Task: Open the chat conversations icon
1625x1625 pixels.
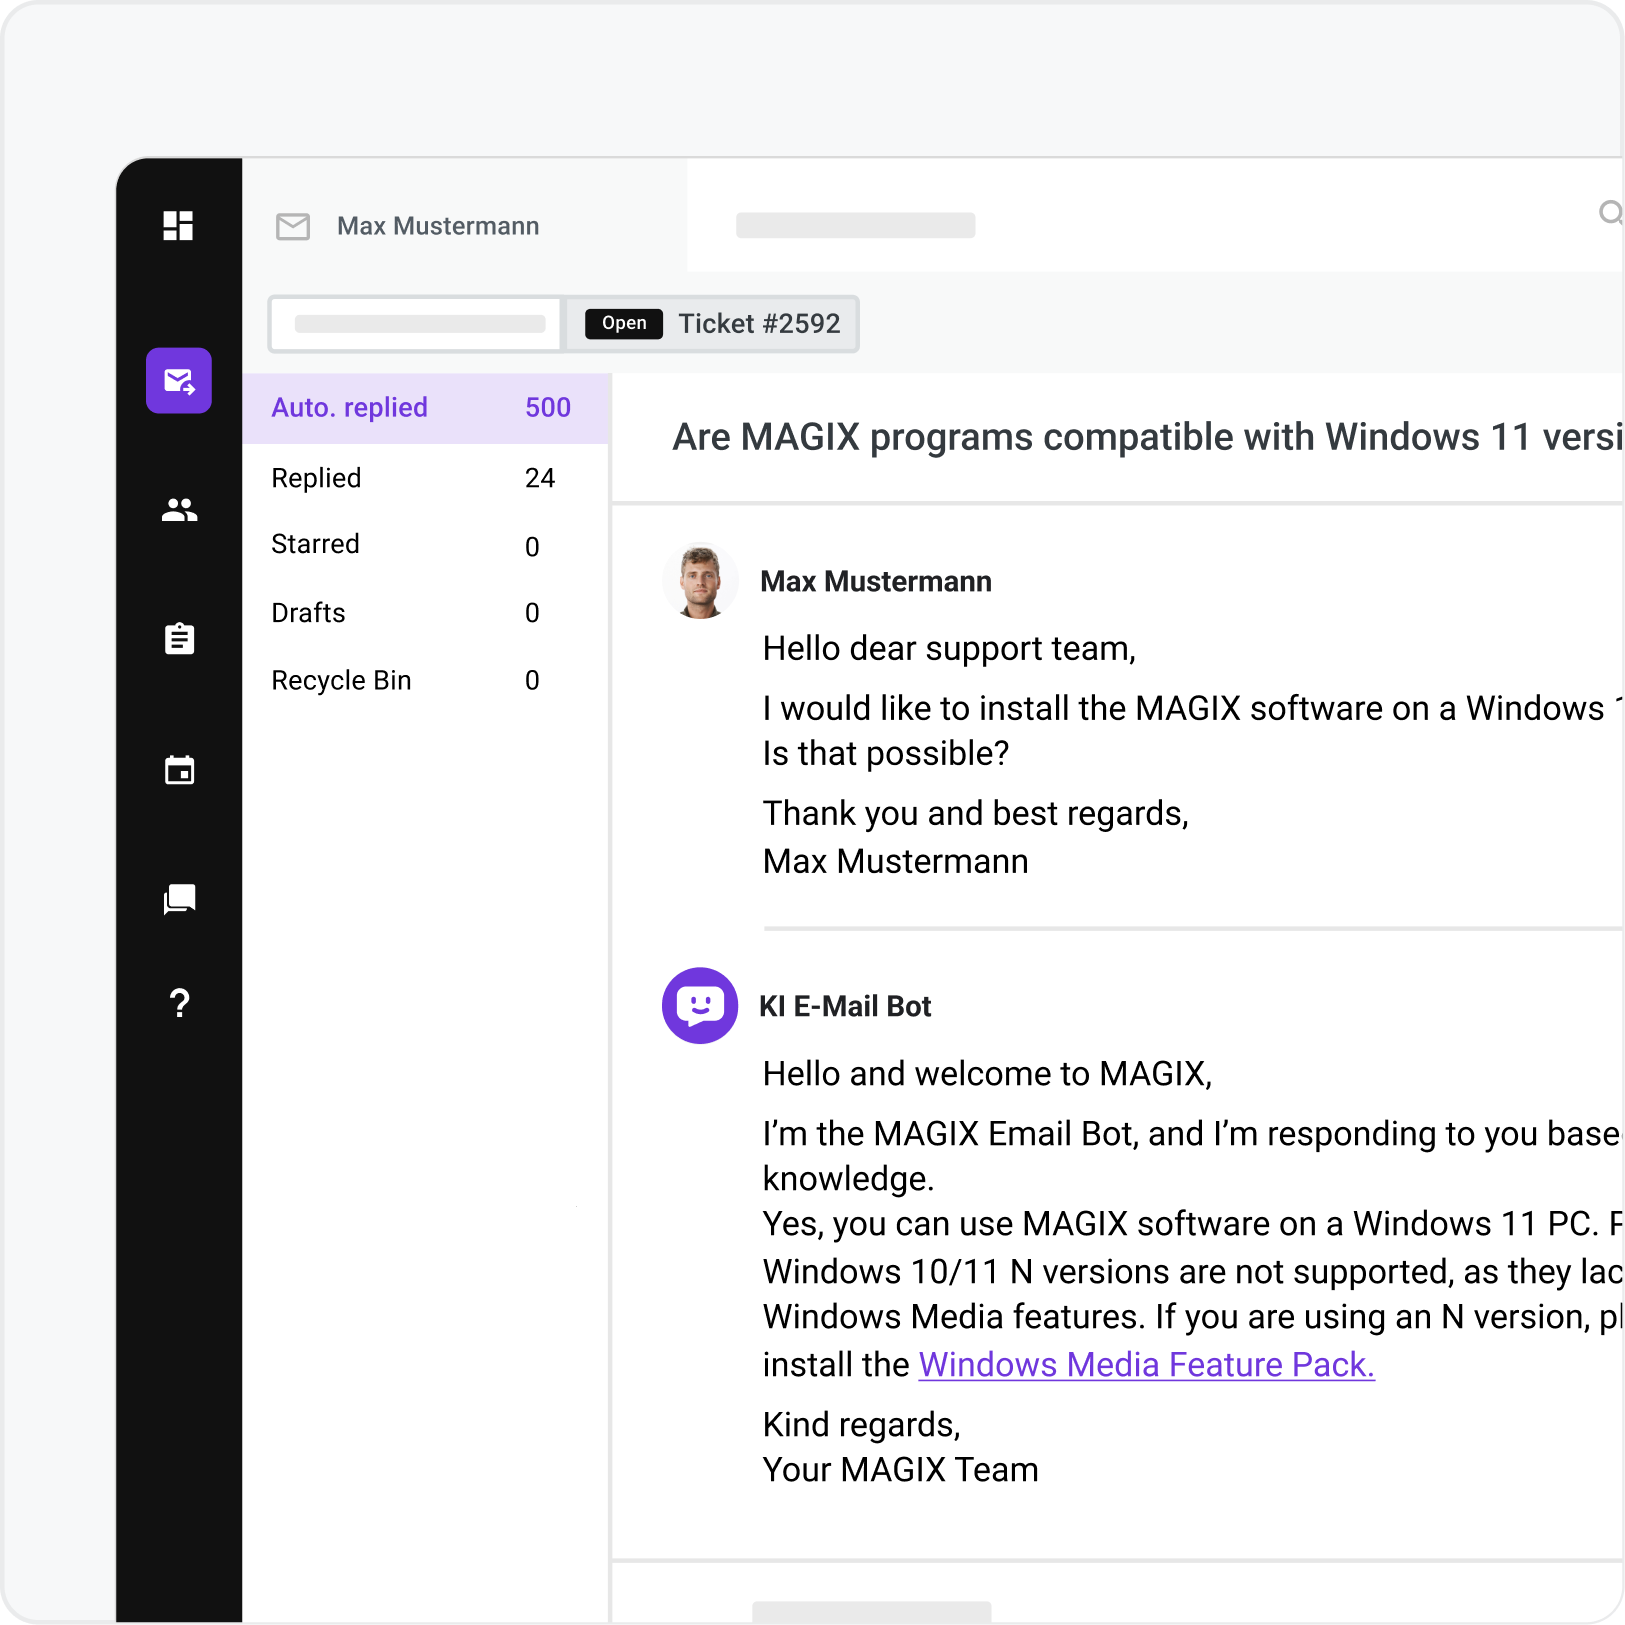Action: tap(178, 899)
